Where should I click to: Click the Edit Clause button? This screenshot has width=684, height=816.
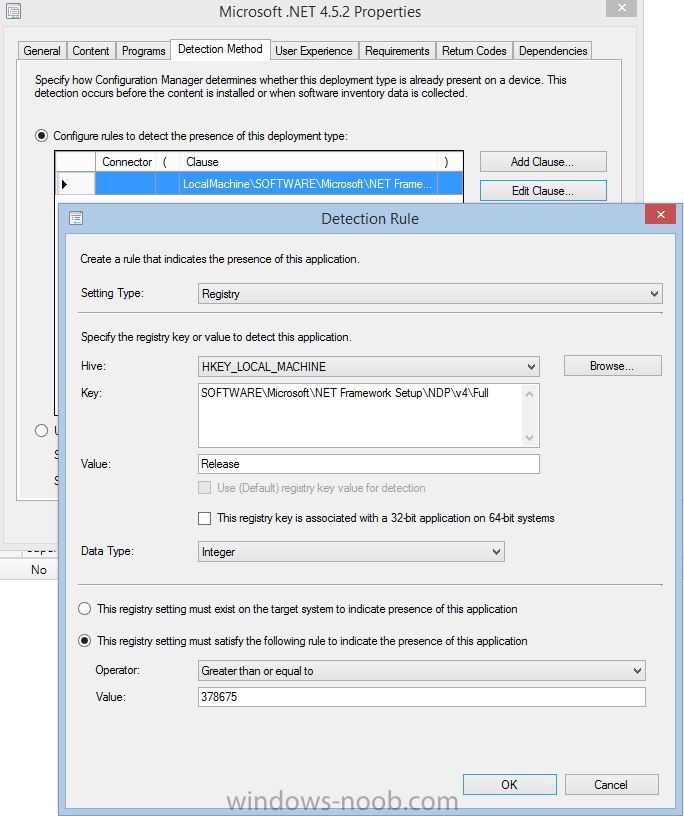543,191
